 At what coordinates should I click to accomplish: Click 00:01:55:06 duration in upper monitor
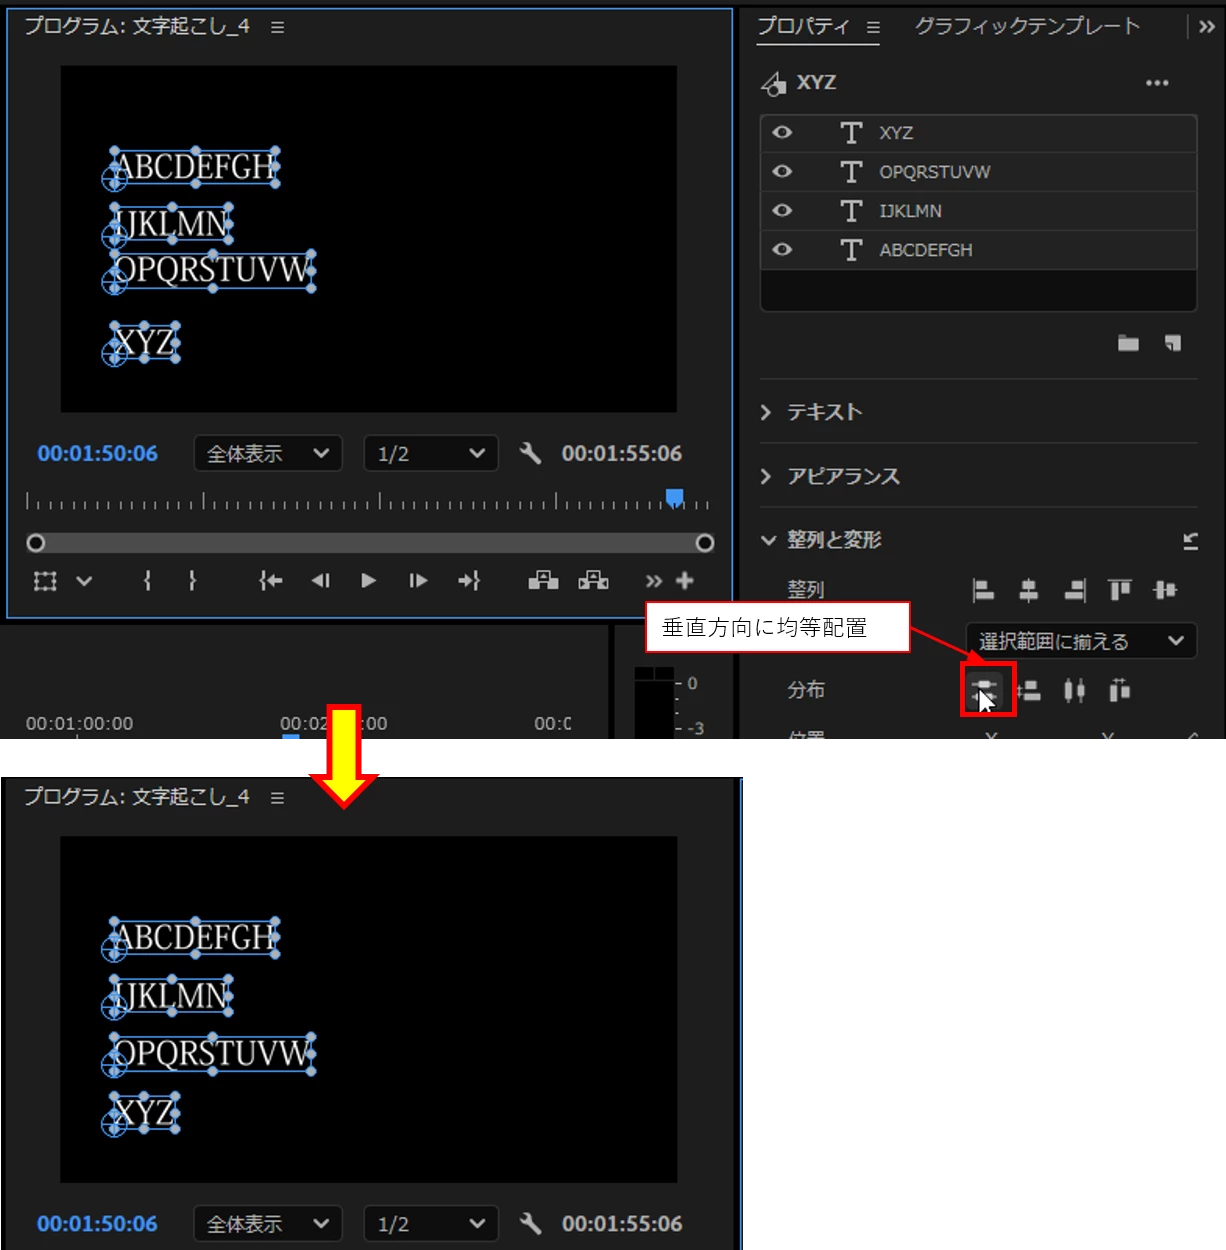(x=622, y=453)
